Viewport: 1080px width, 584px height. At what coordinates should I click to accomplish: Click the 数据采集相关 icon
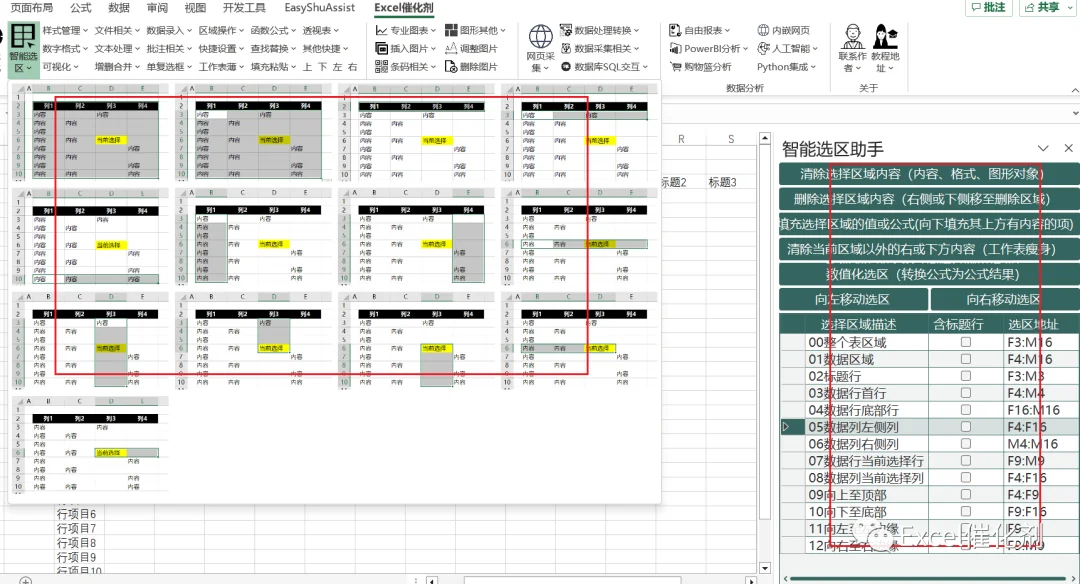[x=566, y=48]
